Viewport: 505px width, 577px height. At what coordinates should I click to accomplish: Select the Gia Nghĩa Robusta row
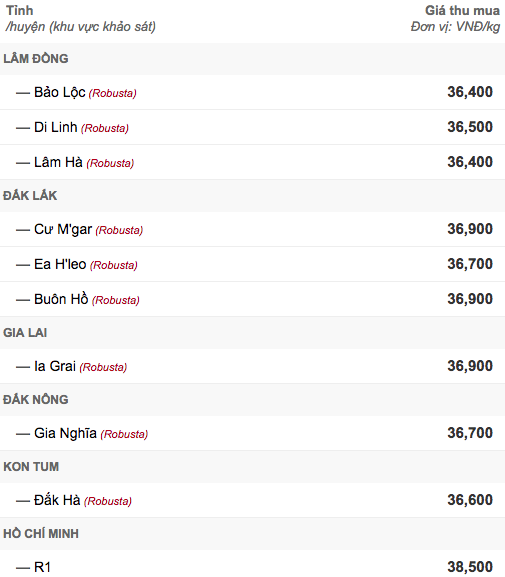(252, 433)
